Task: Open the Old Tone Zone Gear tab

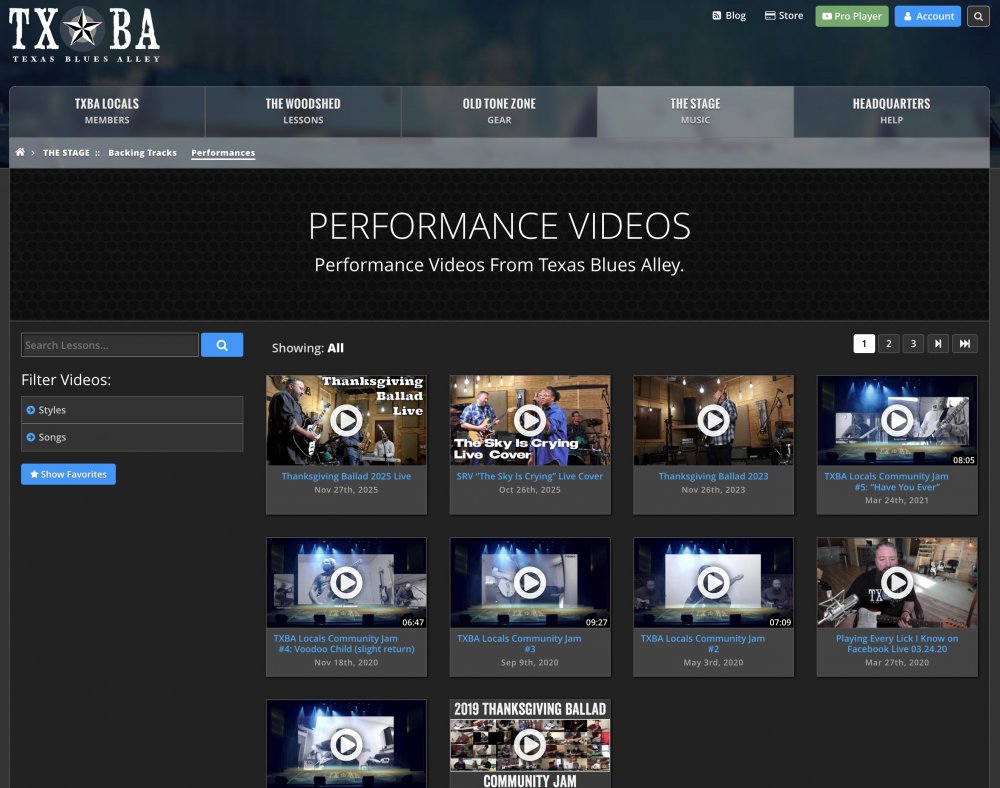Action: point(499,111)
